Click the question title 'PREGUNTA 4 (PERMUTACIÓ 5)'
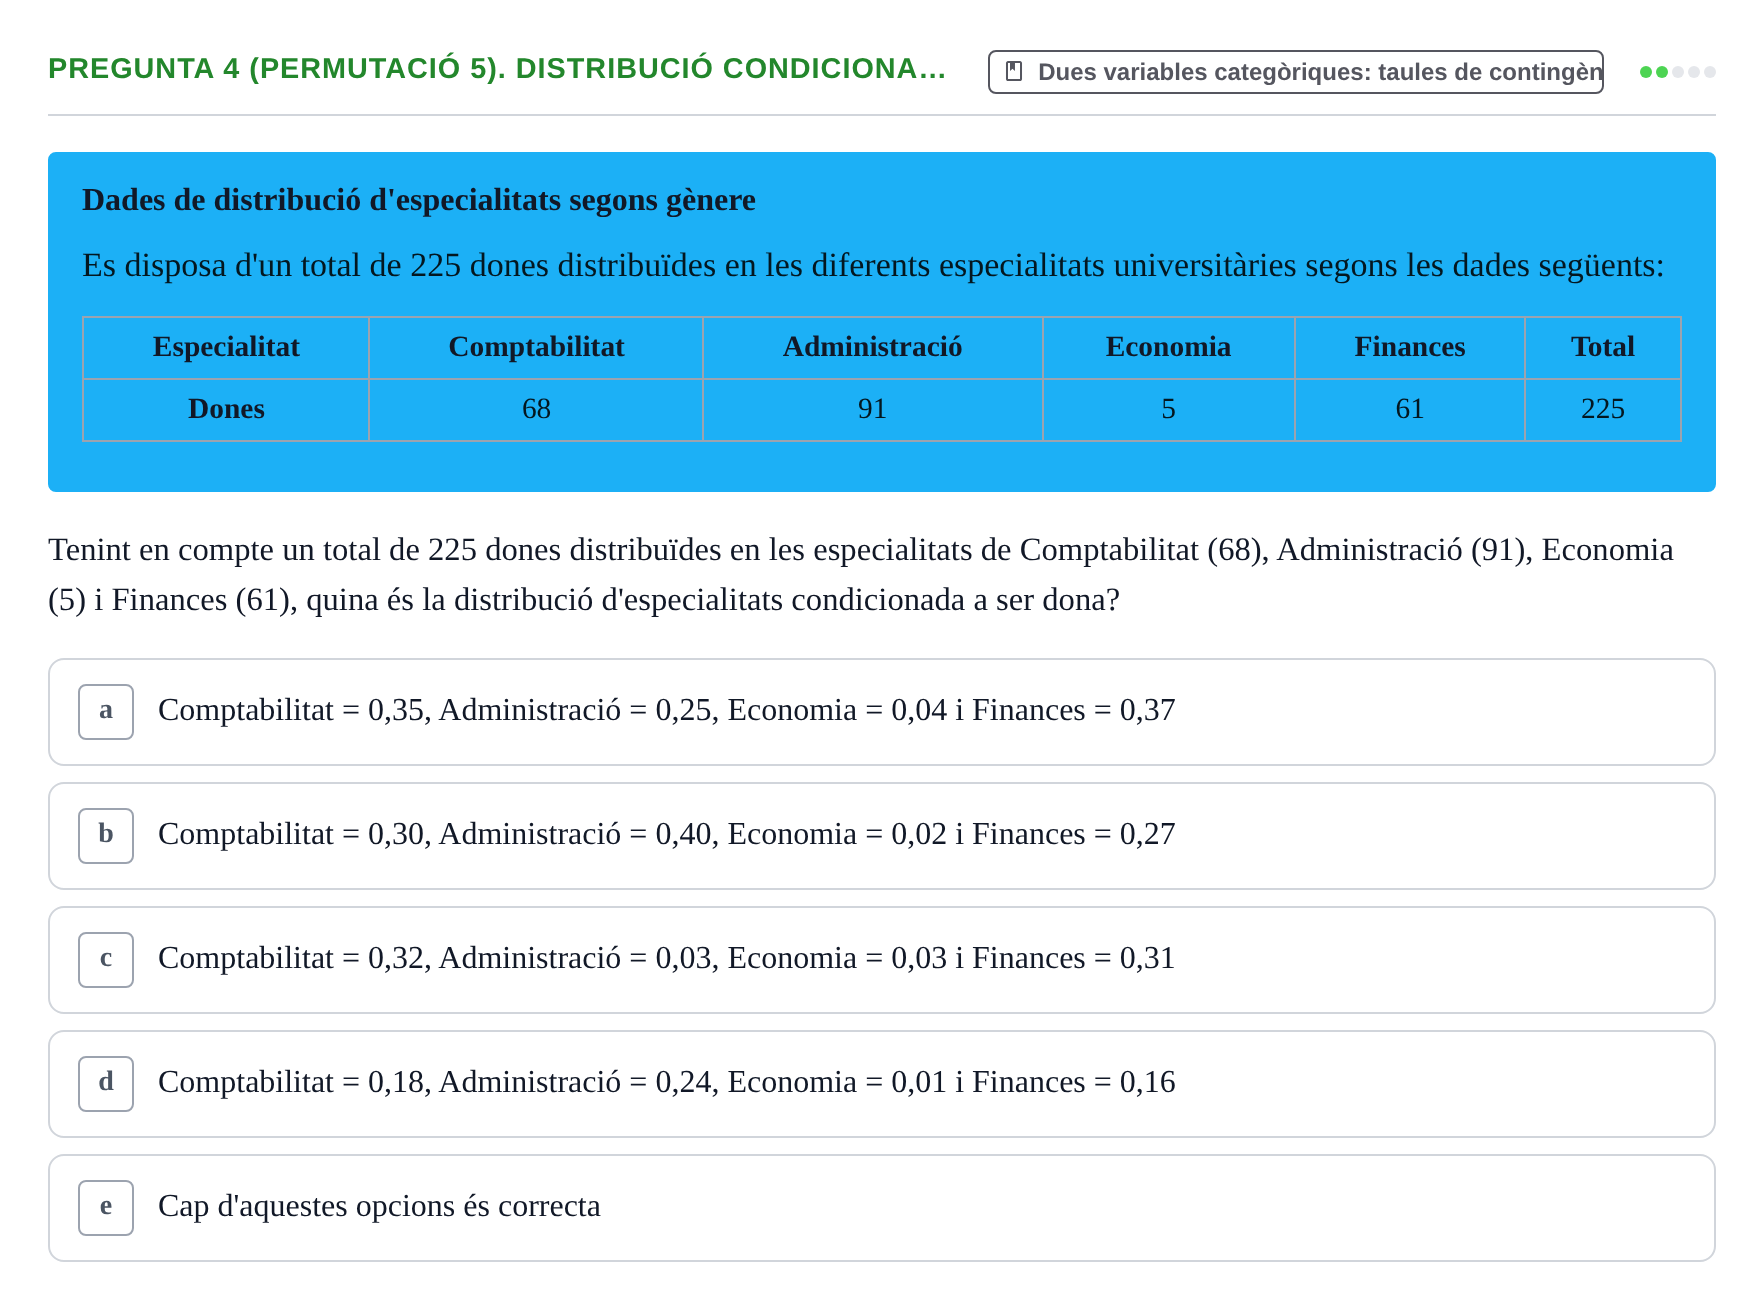The image size is (1764, 1310). (496, 69)
